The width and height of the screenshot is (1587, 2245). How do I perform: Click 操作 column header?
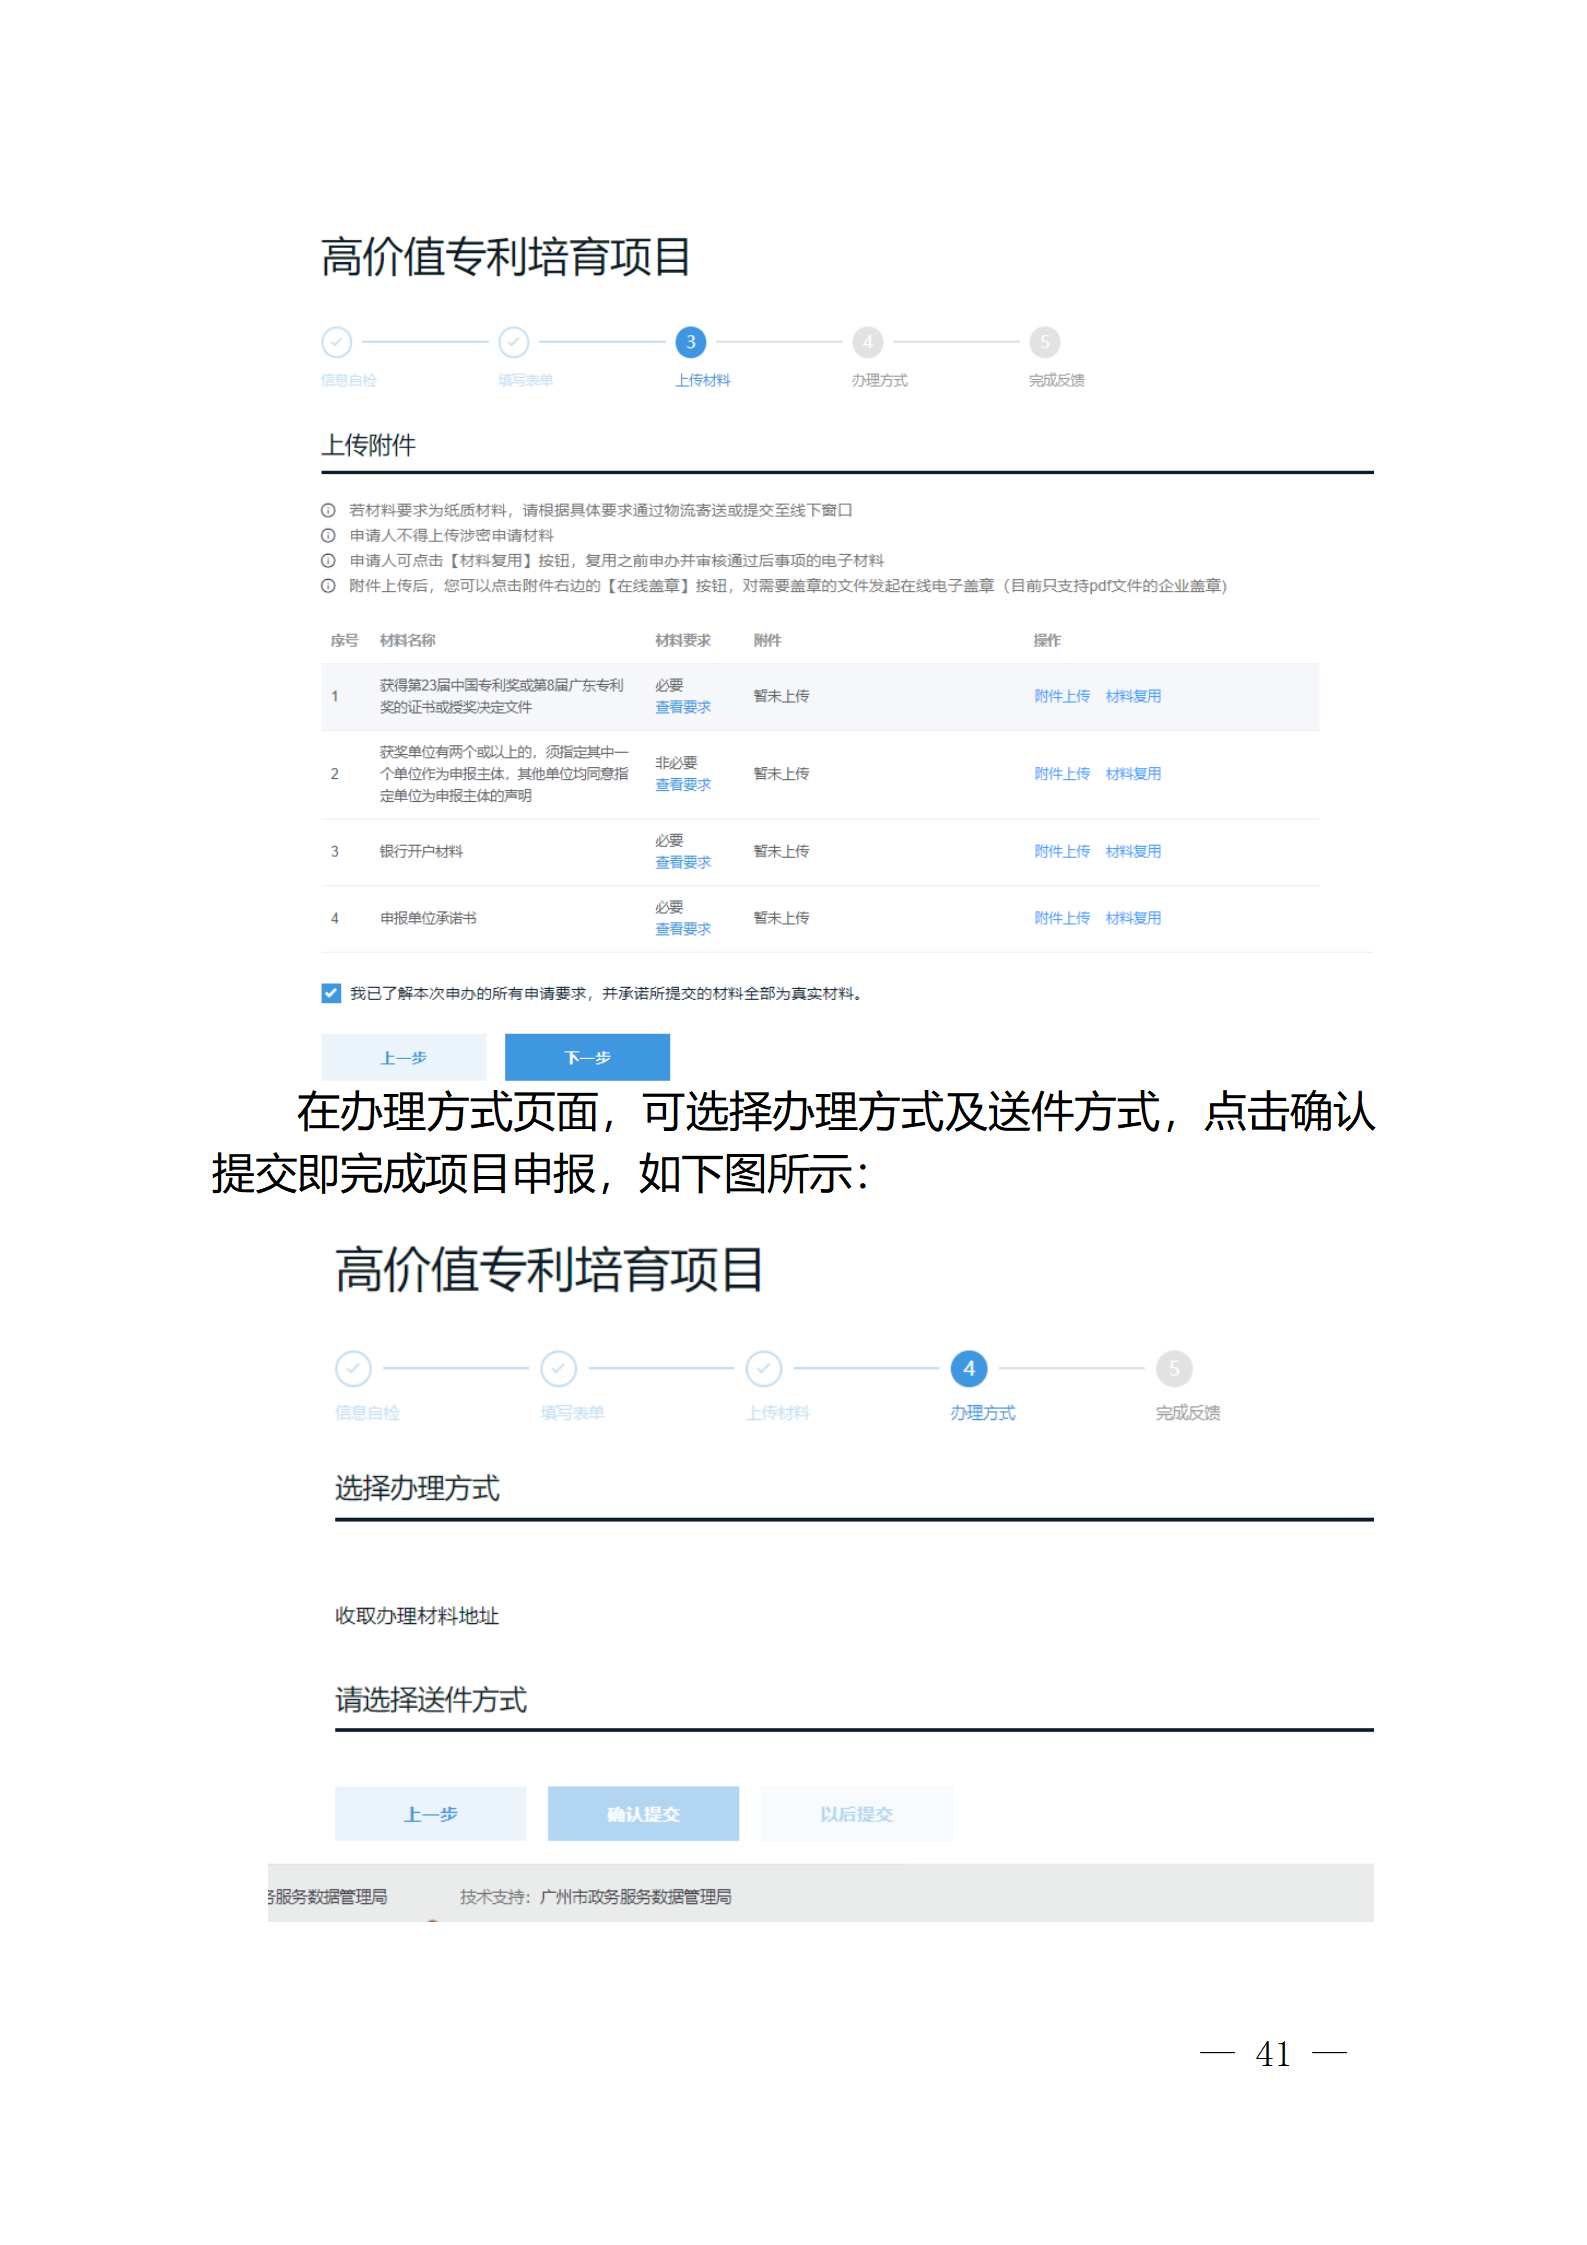point(1047,640)
